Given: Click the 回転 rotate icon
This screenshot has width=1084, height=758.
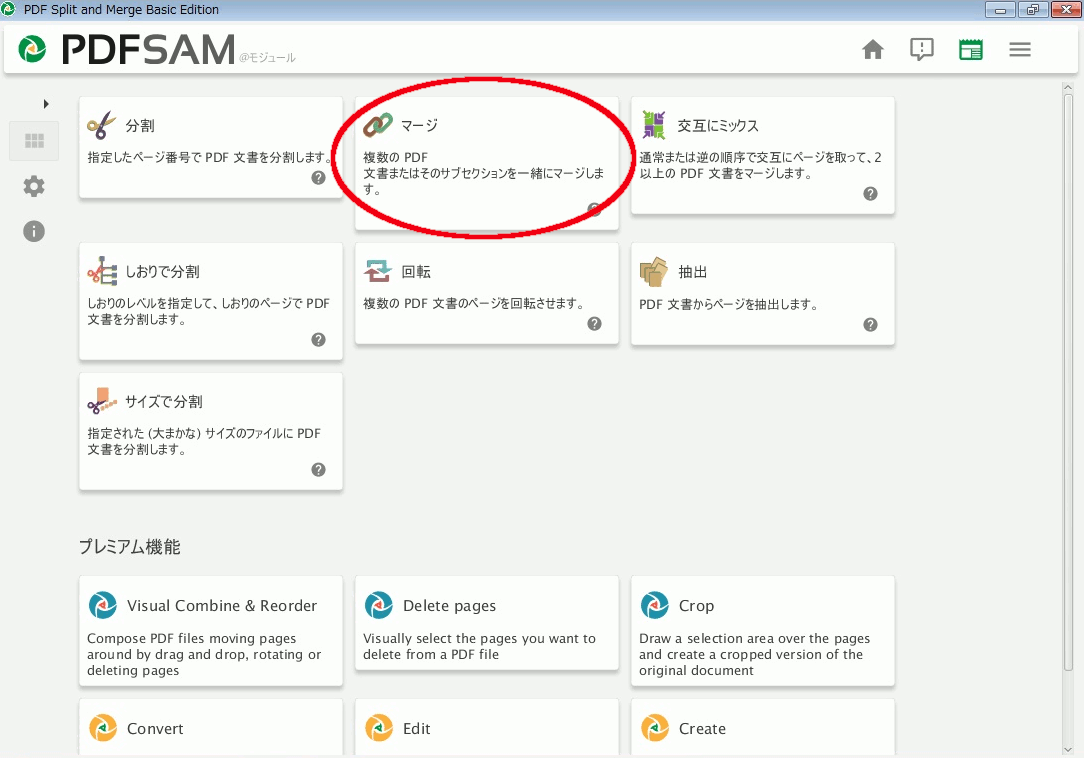Looking at the screenshot, I should 378,271.
